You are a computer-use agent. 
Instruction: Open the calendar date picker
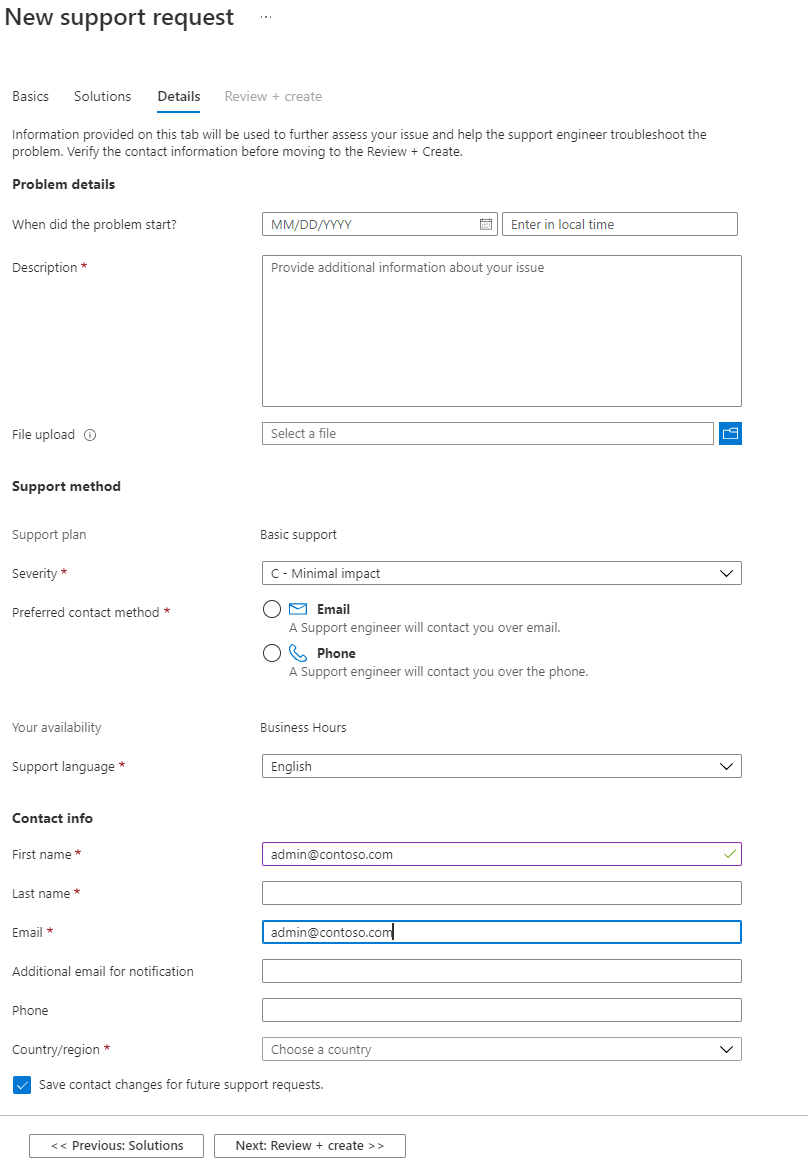(487, 223)
